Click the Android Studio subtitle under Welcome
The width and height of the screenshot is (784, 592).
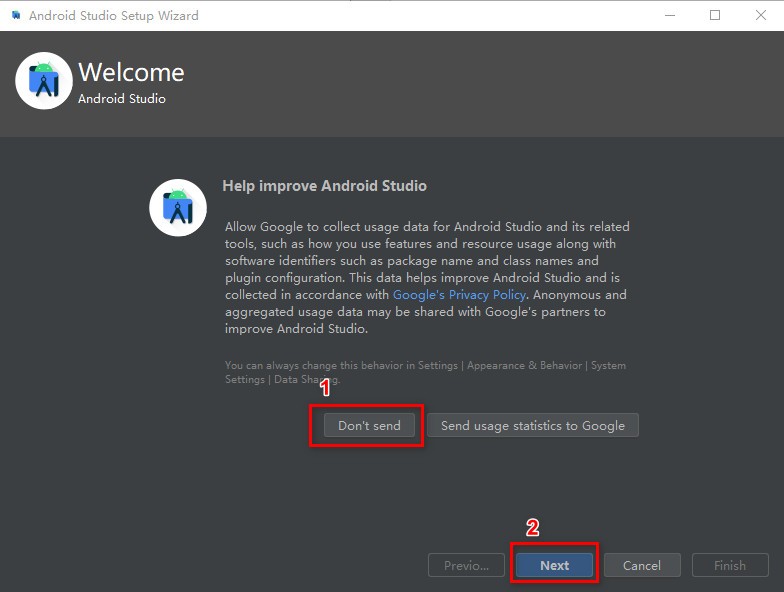(x=122, y=99)
